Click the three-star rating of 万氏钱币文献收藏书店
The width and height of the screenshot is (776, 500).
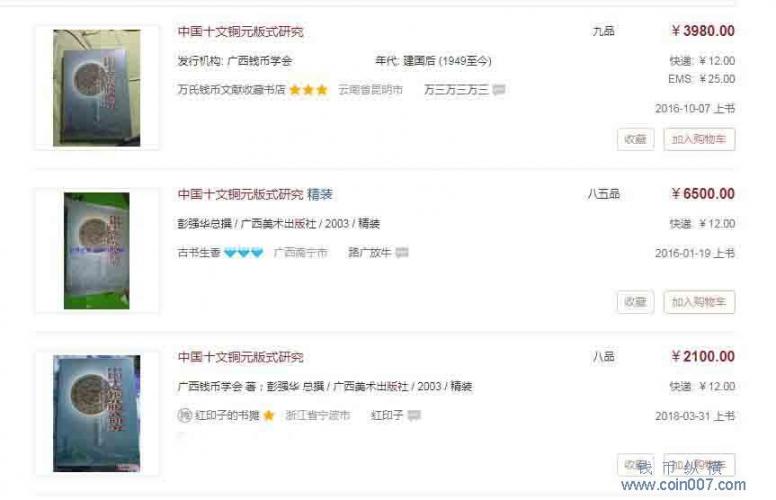pyautogui.click(x=308, y=90)
